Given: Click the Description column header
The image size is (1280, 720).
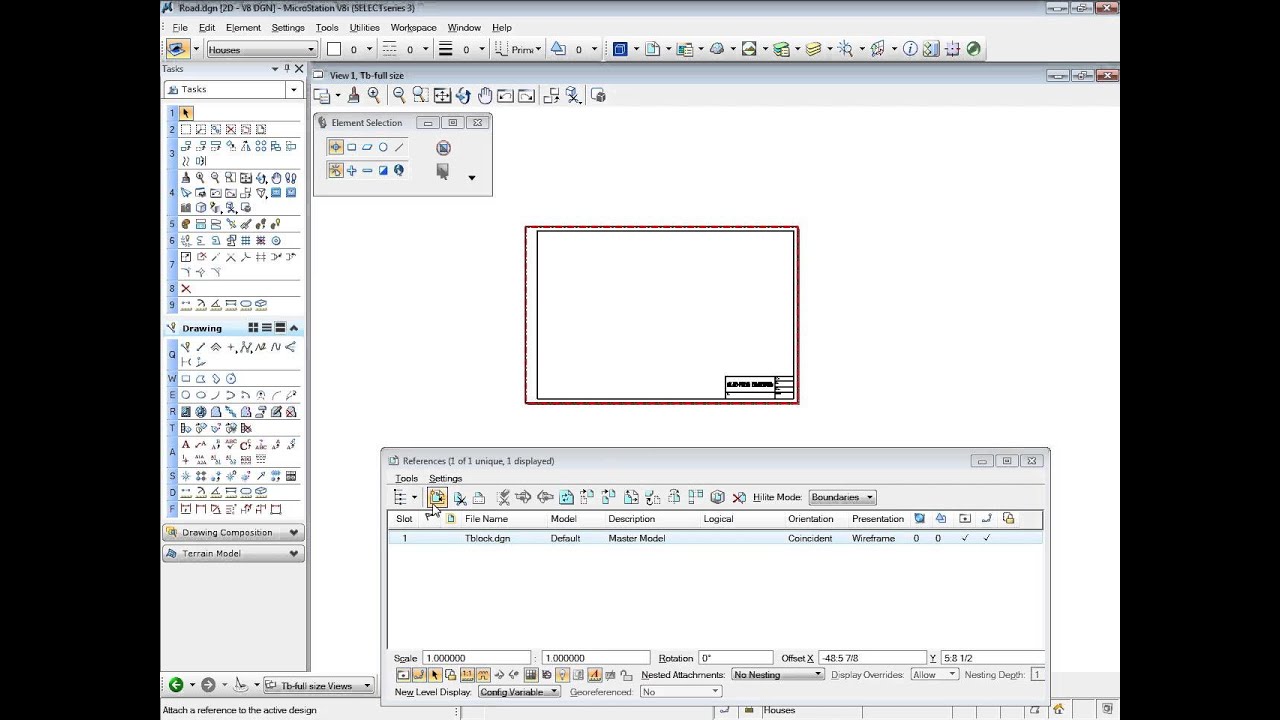Looking at the screenshot, I should (632, 519).
